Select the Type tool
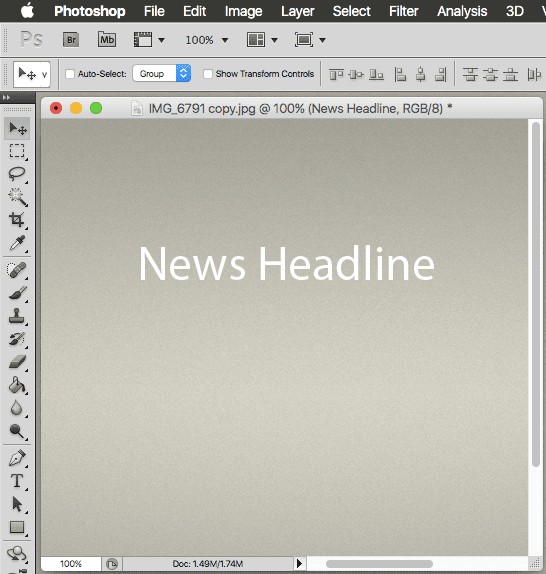This screenshot has width=546, height=574. tap(17, 481)
